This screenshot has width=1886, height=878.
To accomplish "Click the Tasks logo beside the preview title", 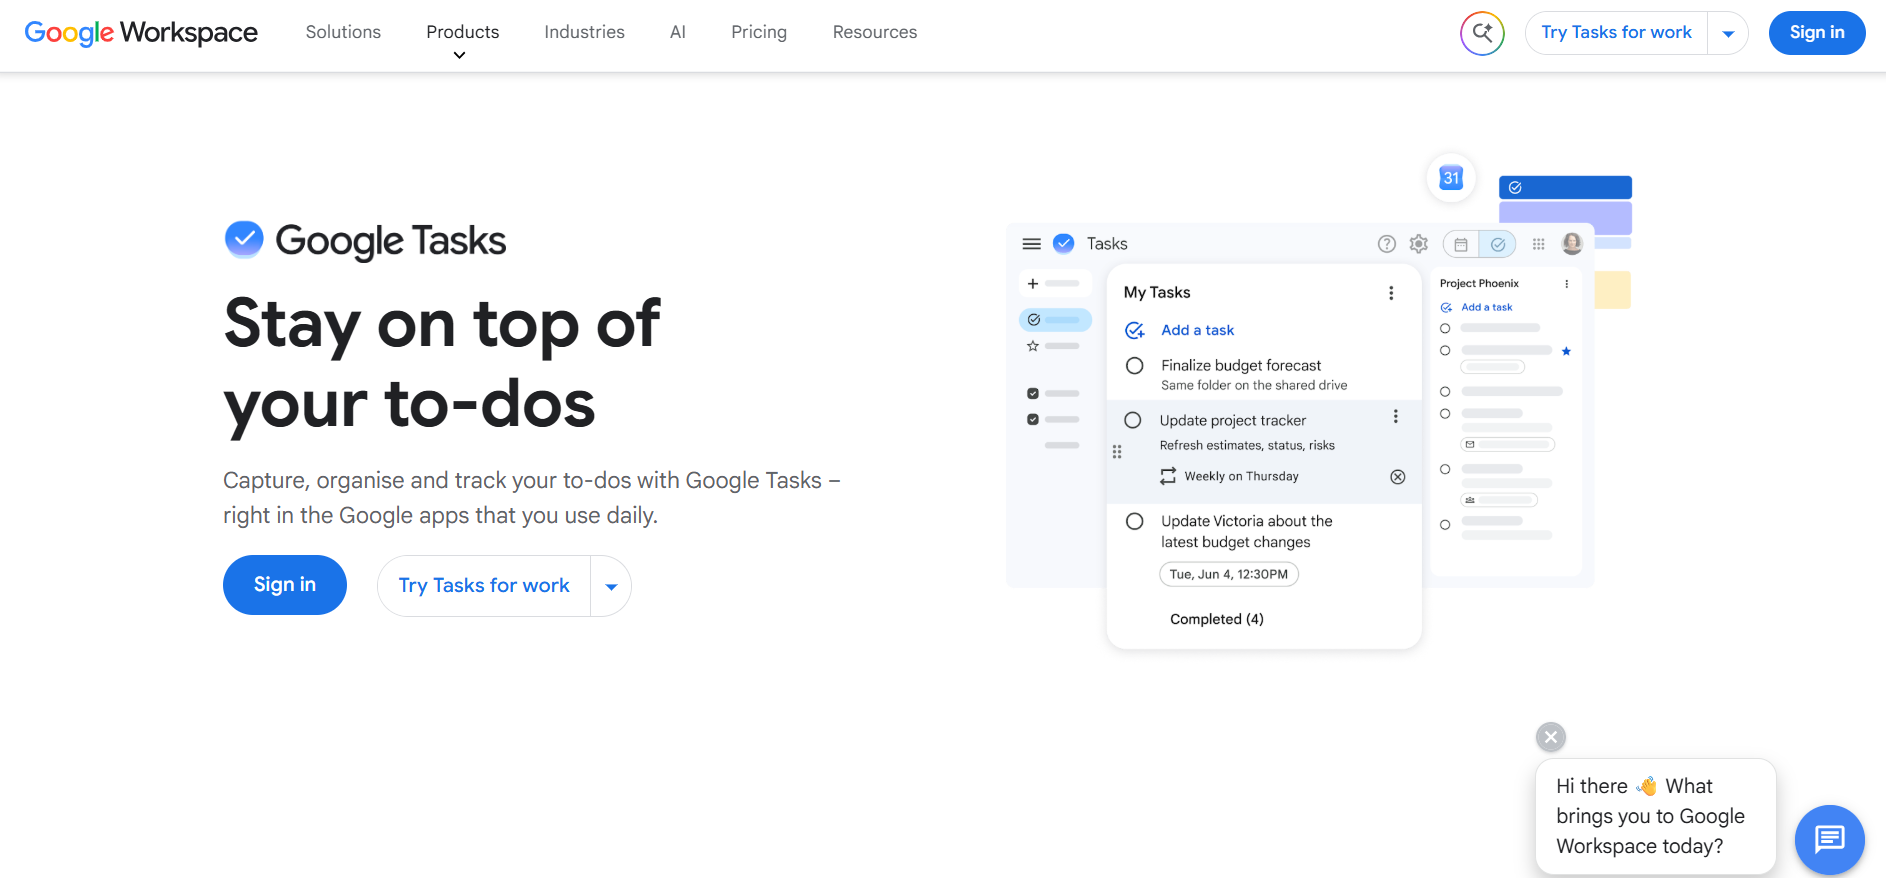I will click(1064, 243).
